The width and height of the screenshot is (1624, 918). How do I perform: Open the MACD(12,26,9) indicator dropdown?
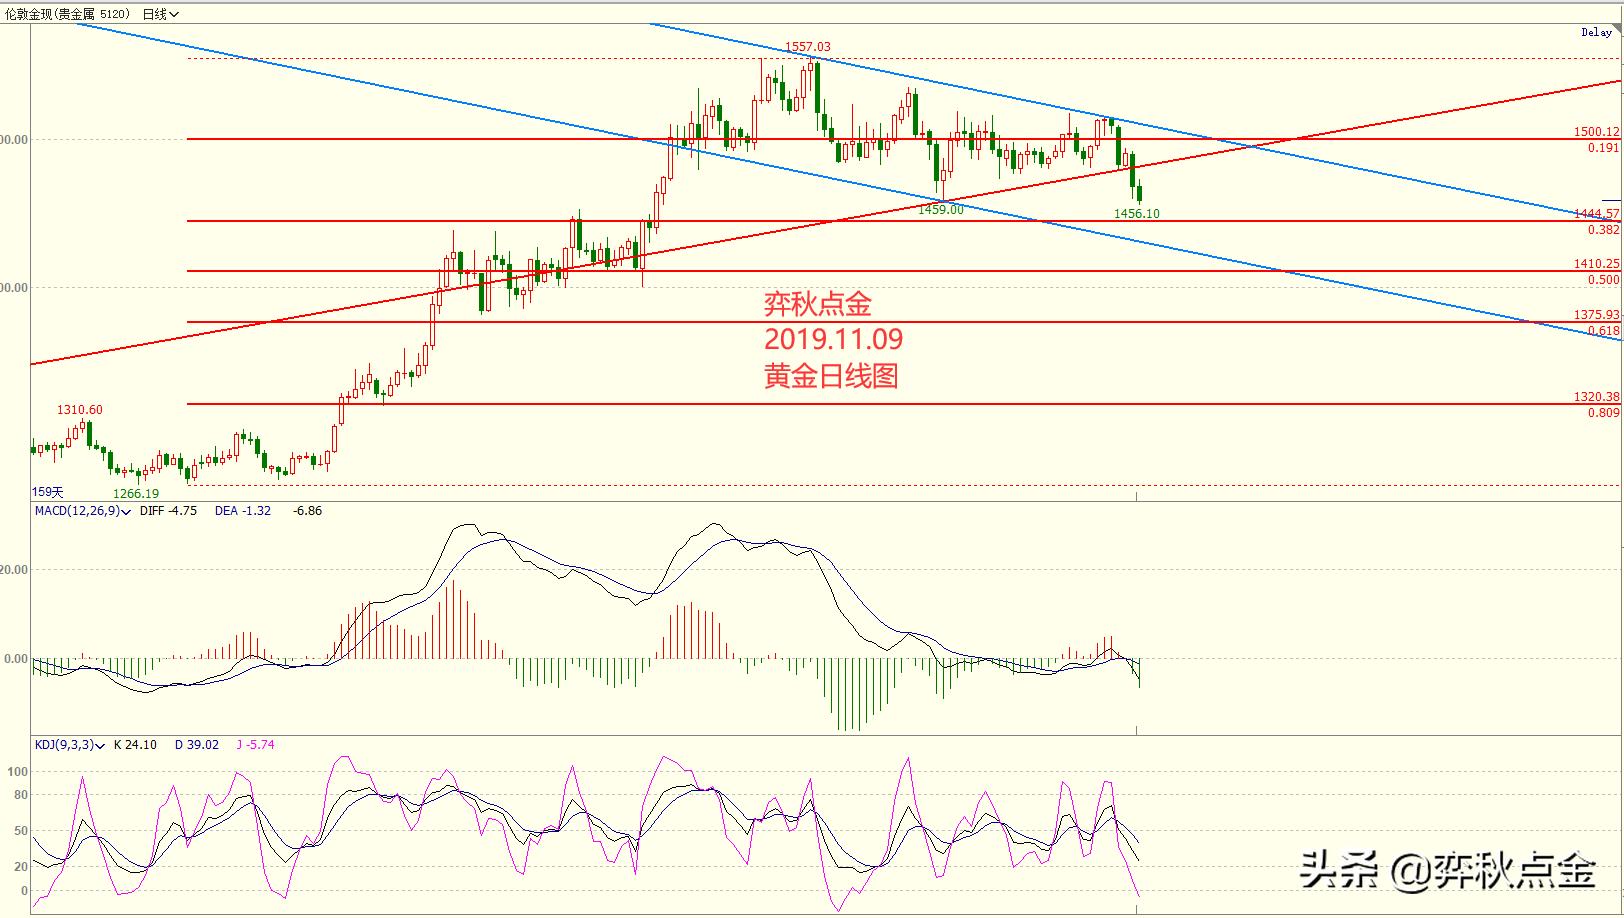(82, 510)
